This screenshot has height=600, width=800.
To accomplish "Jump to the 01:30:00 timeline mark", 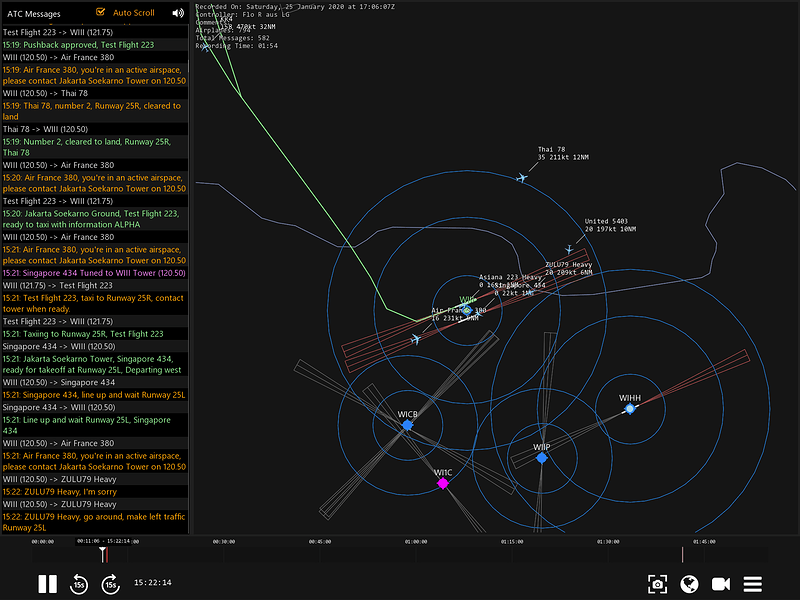I will (x=608, y=542).
